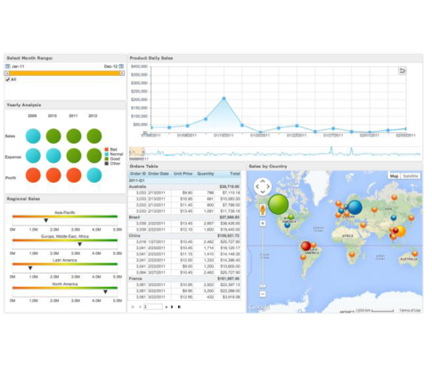Switch map to Map view

point(394,176)
